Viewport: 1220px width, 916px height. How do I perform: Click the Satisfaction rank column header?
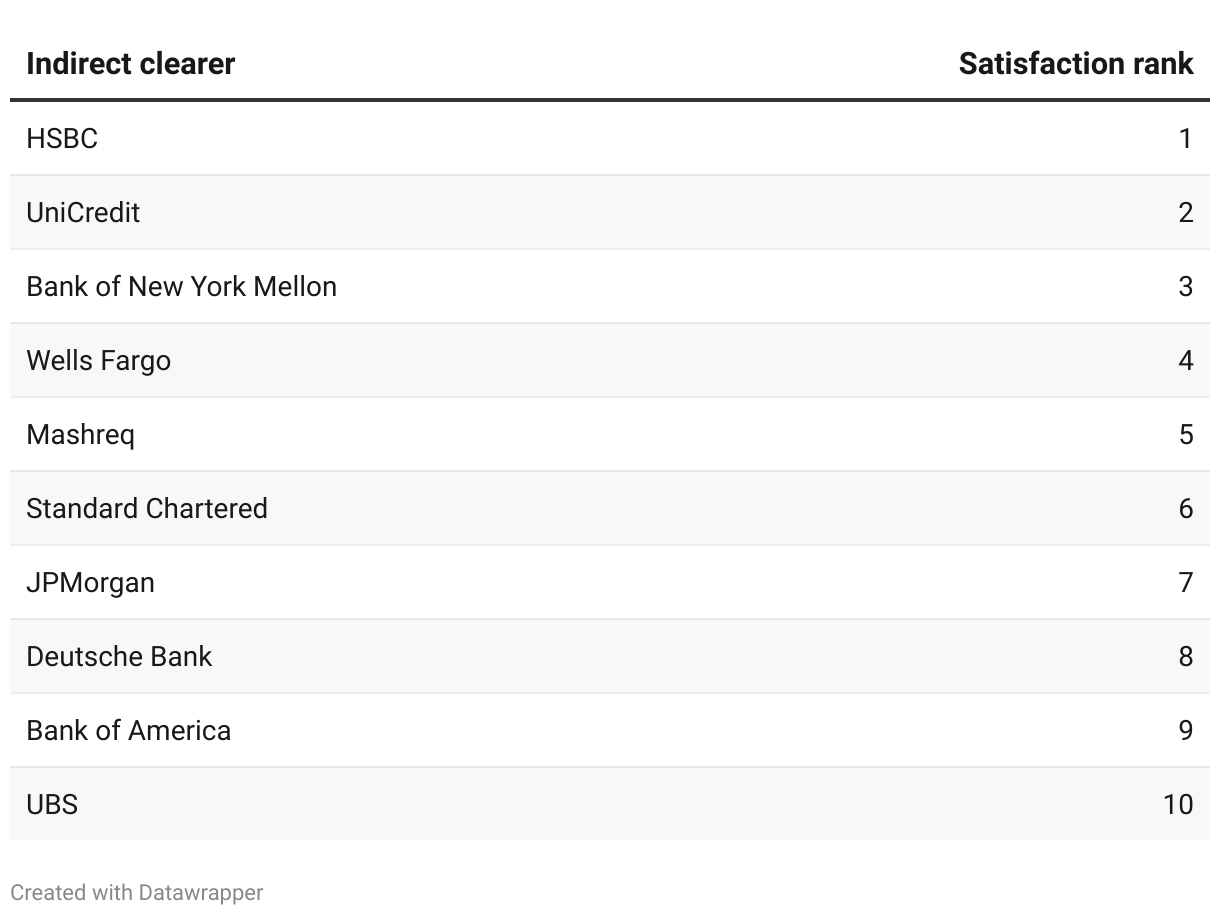pyautogui.click(x=1075, y=64)
